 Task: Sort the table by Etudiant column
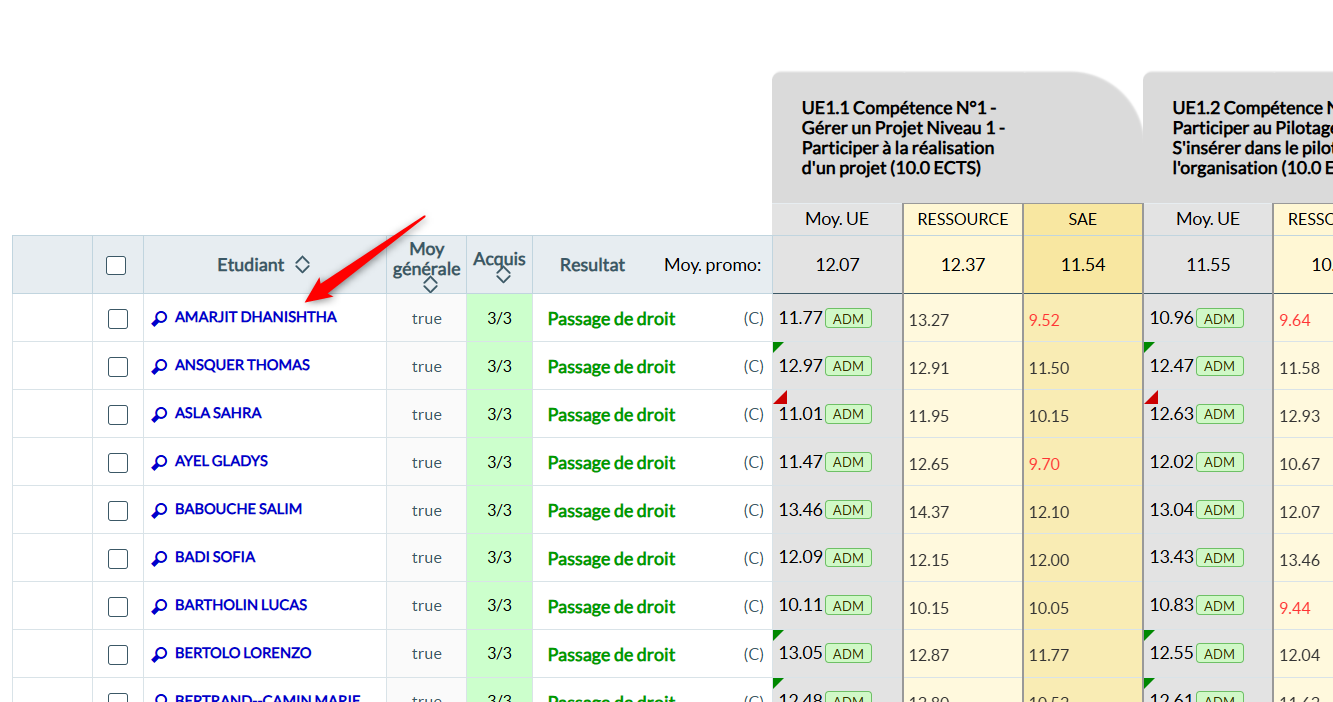[x=302, y=265]
